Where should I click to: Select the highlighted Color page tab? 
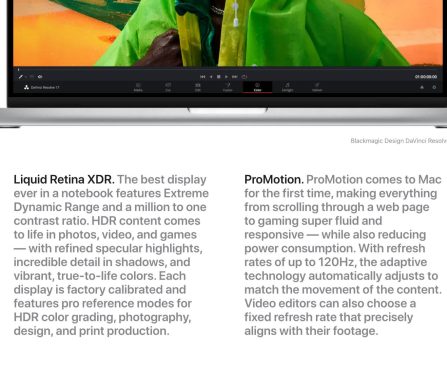click(257, 87)
